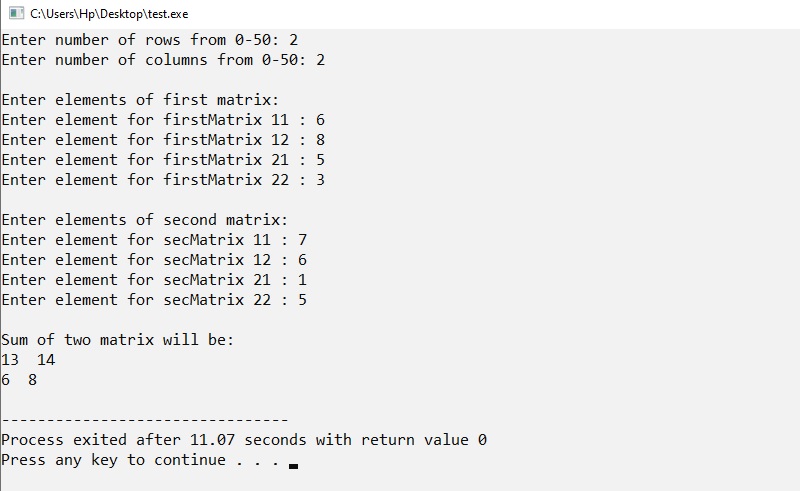Select the firstMatrix 12 input line
800x491 pixels.
(x=163, y=139)
